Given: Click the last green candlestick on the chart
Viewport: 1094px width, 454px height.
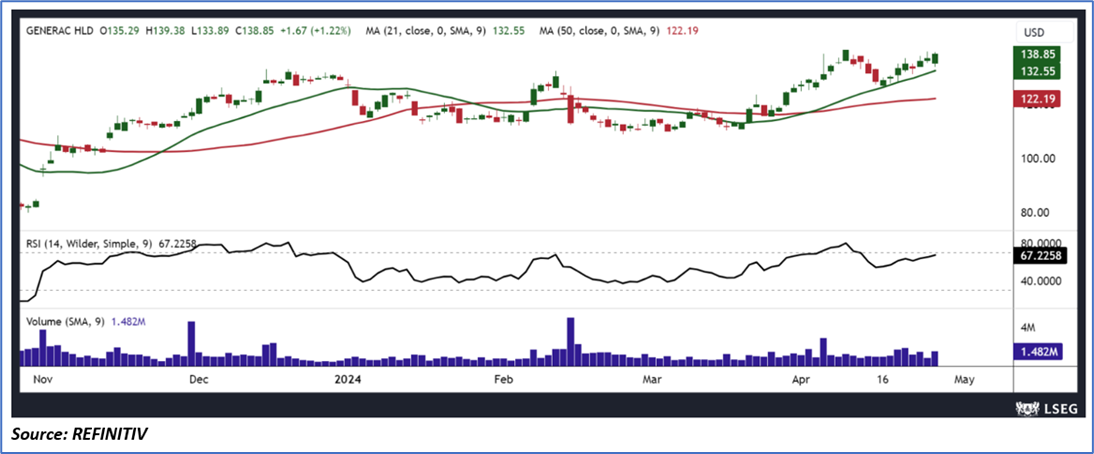Looking at the screenshot, I should click(x=935, y=60).
